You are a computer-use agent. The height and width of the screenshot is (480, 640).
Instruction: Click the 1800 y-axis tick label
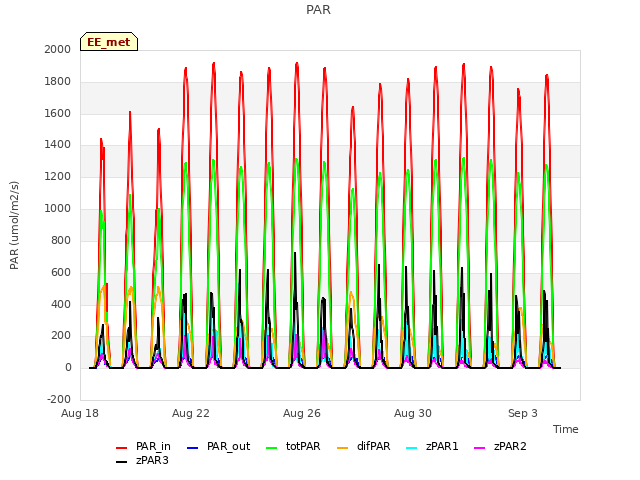pos(58,82)
